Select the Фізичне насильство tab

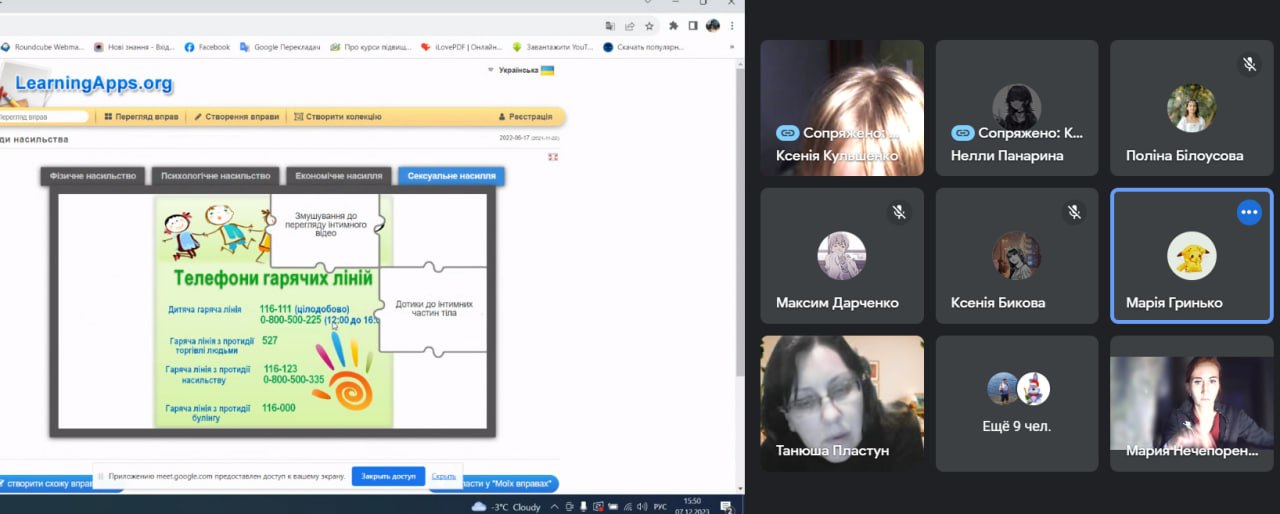[x=93, y=176]
